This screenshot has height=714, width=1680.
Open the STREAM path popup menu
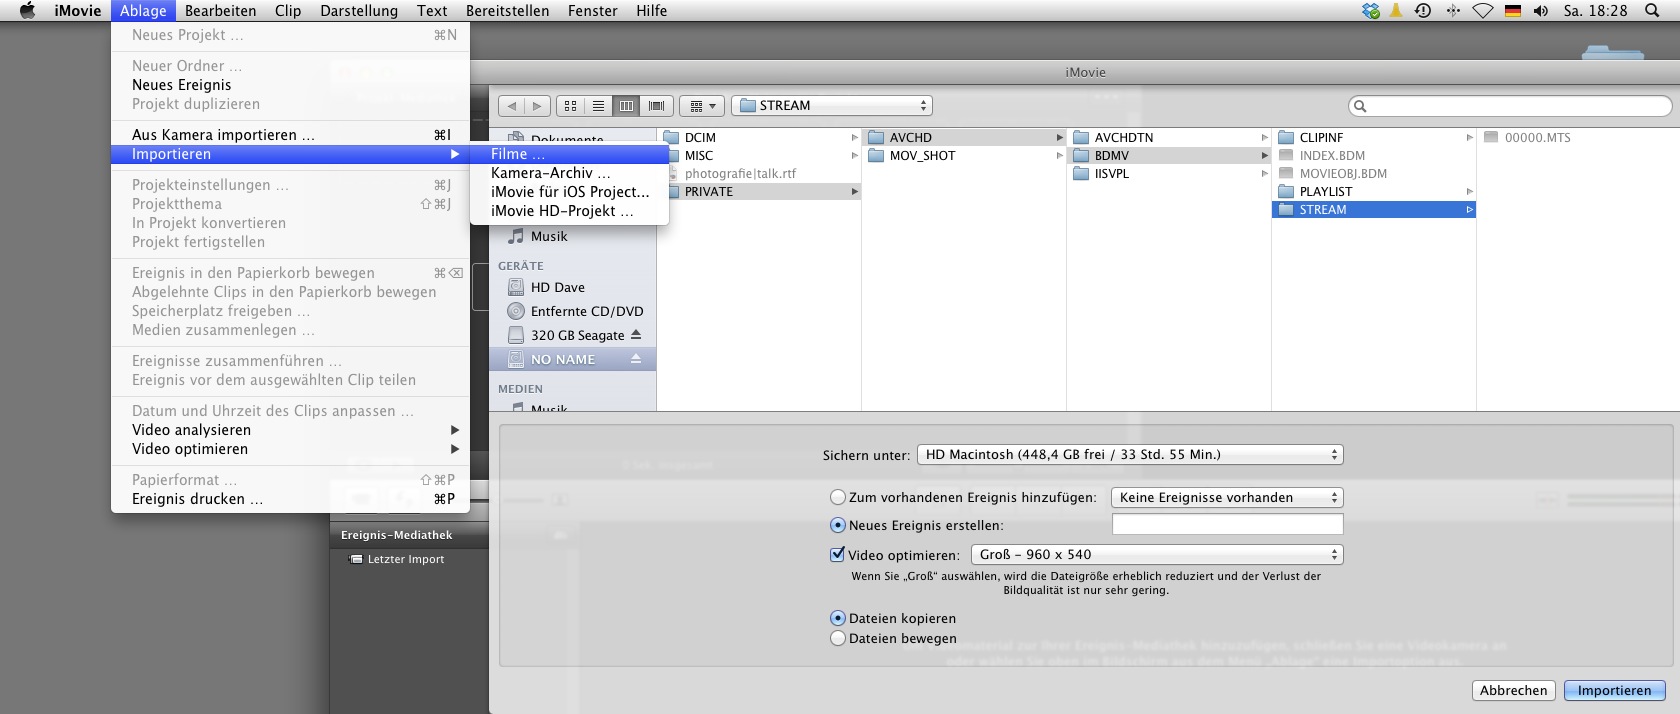832,106
